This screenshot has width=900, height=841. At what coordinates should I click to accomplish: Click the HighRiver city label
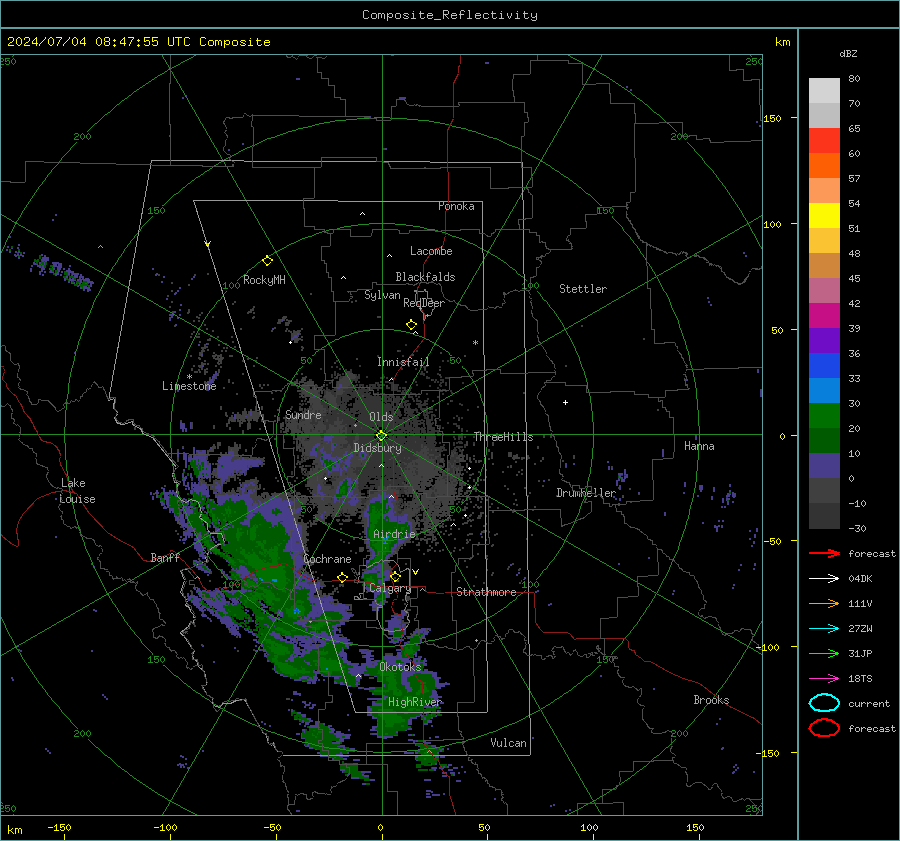(415, 702)
